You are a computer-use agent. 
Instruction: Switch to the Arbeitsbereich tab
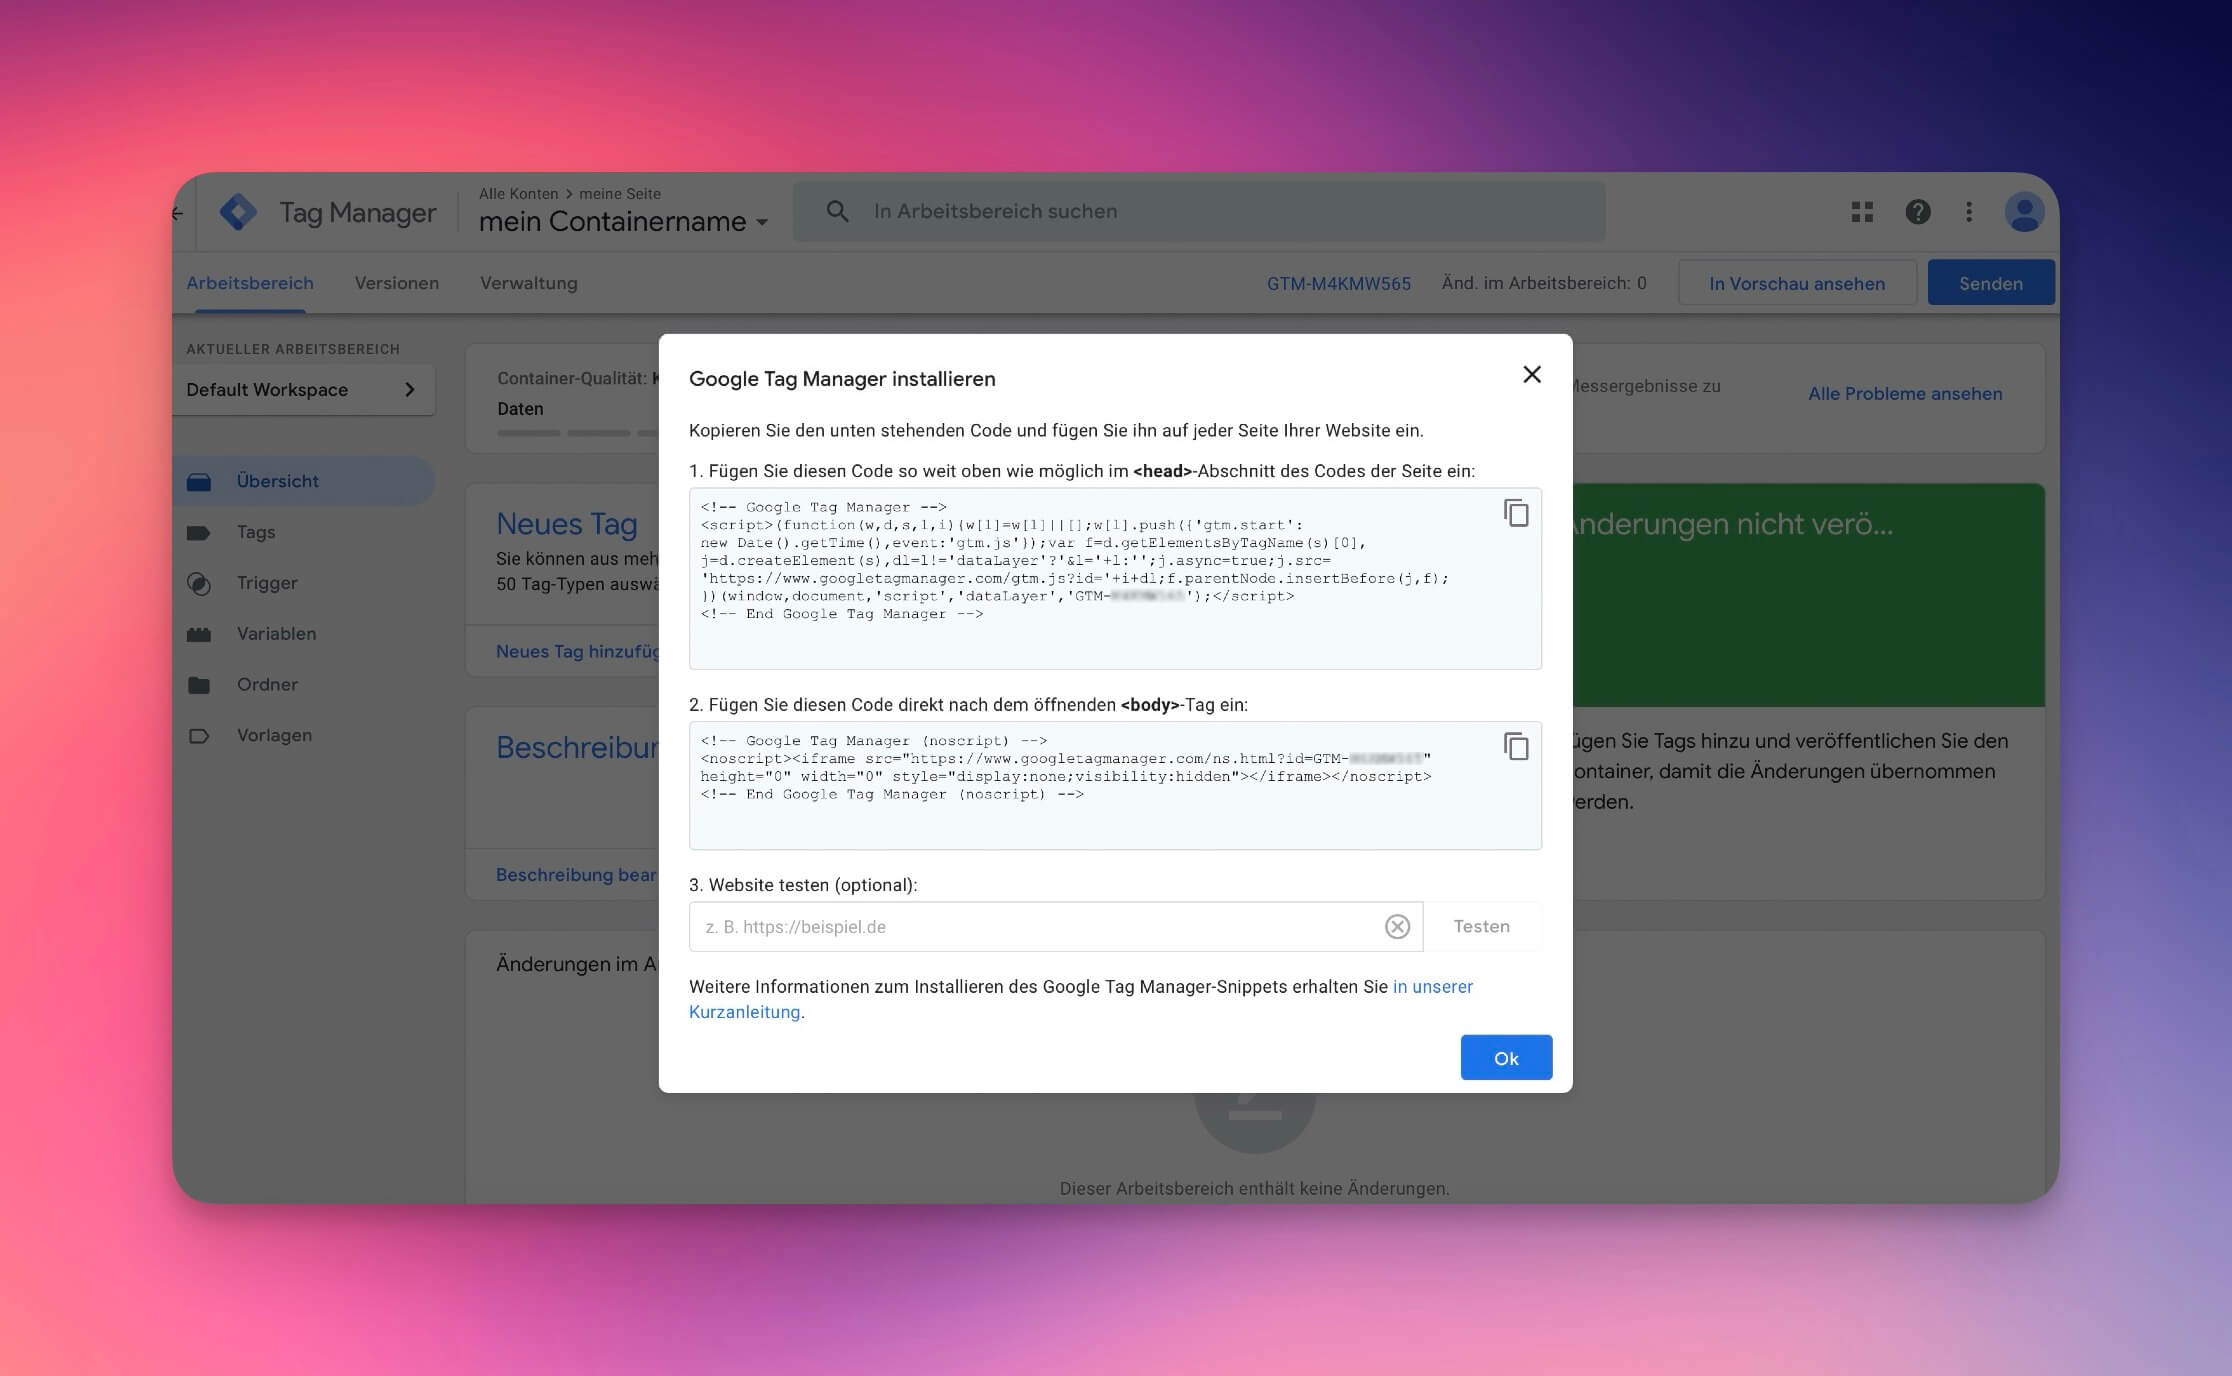click(x=250, y=283)
